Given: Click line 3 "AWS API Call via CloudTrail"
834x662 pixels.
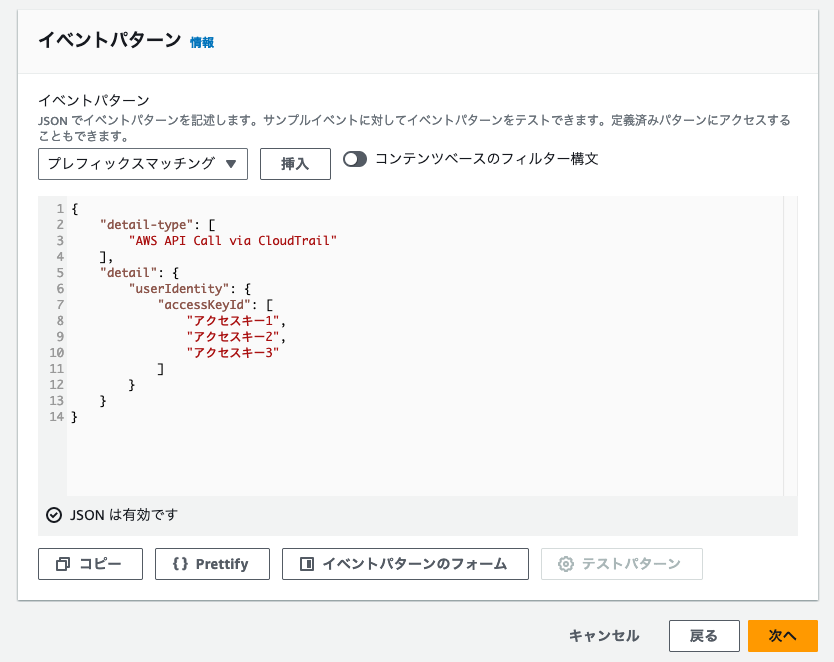Looking at the screenshot, I should pyautogui.click(x=233, y=241).
